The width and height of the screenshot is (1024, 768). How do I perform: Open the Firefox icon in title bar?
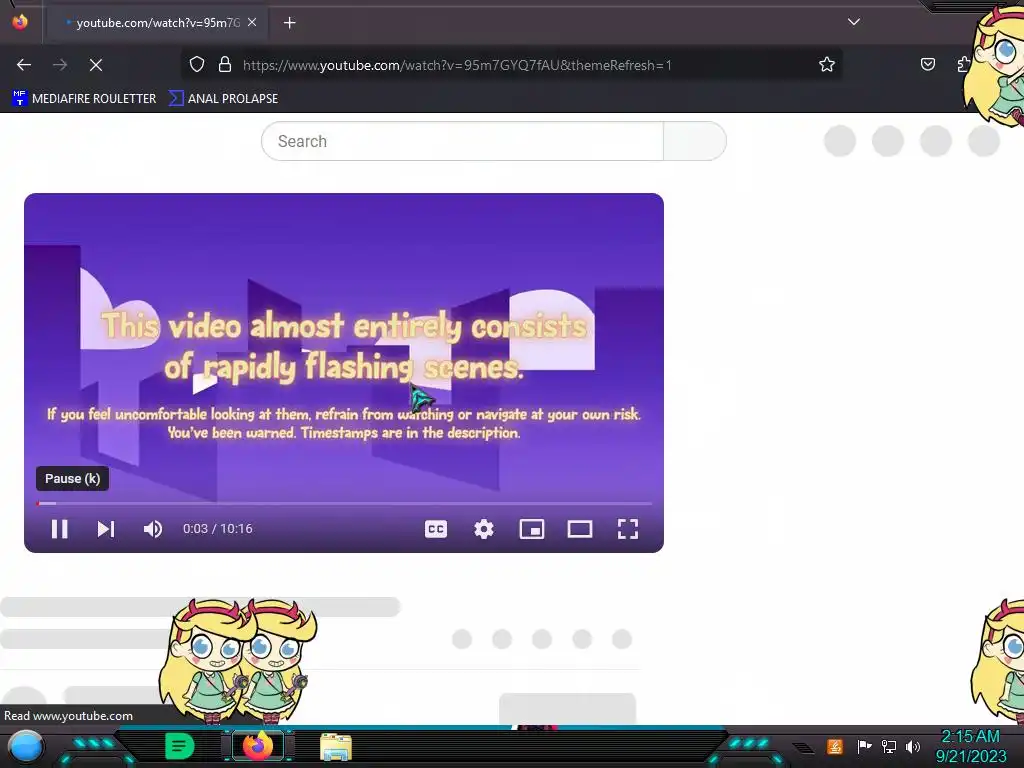point(20,22)
